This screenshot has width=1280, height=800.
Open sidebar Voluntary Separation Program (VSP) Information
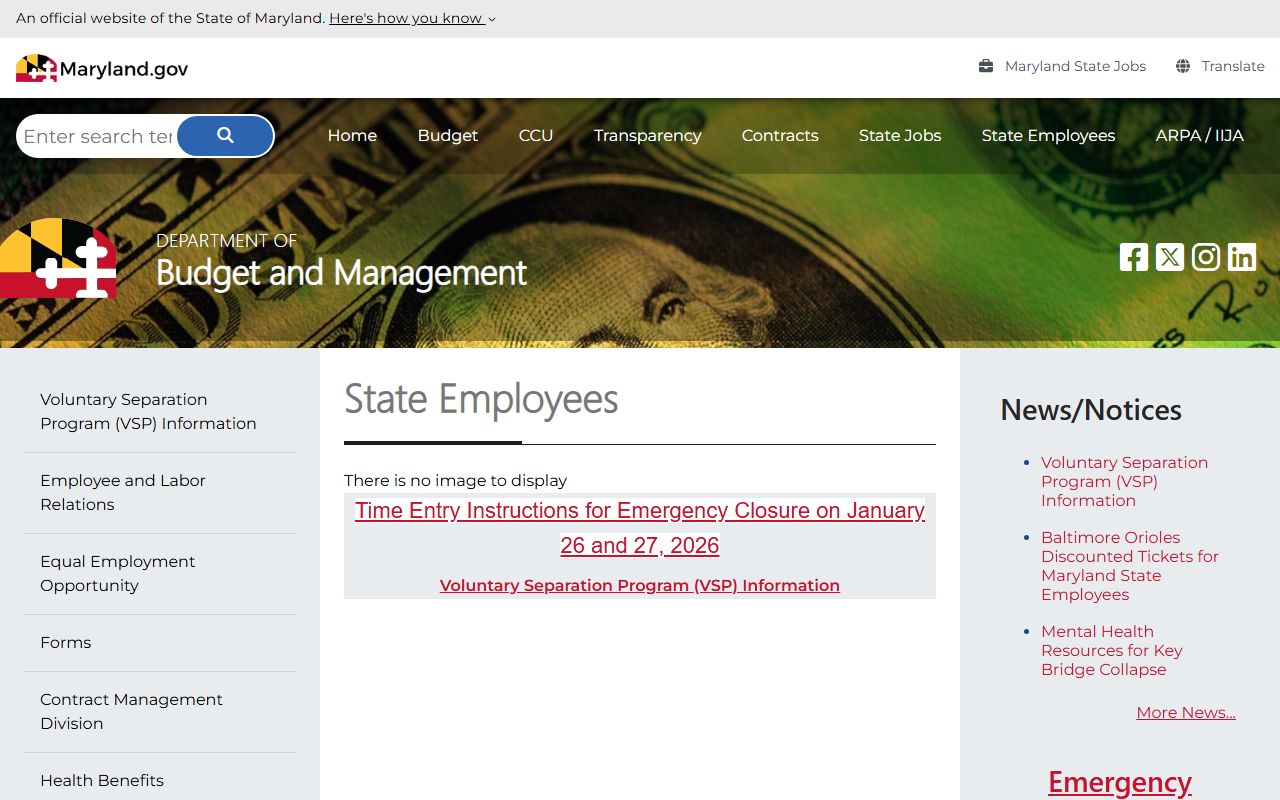point(160,411)
